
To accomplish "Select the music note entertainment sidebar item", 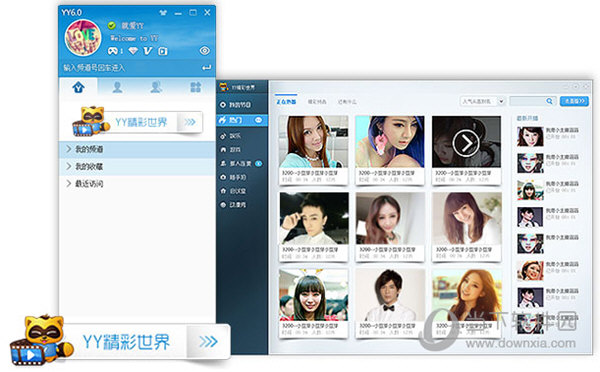I will pos(242,136).
